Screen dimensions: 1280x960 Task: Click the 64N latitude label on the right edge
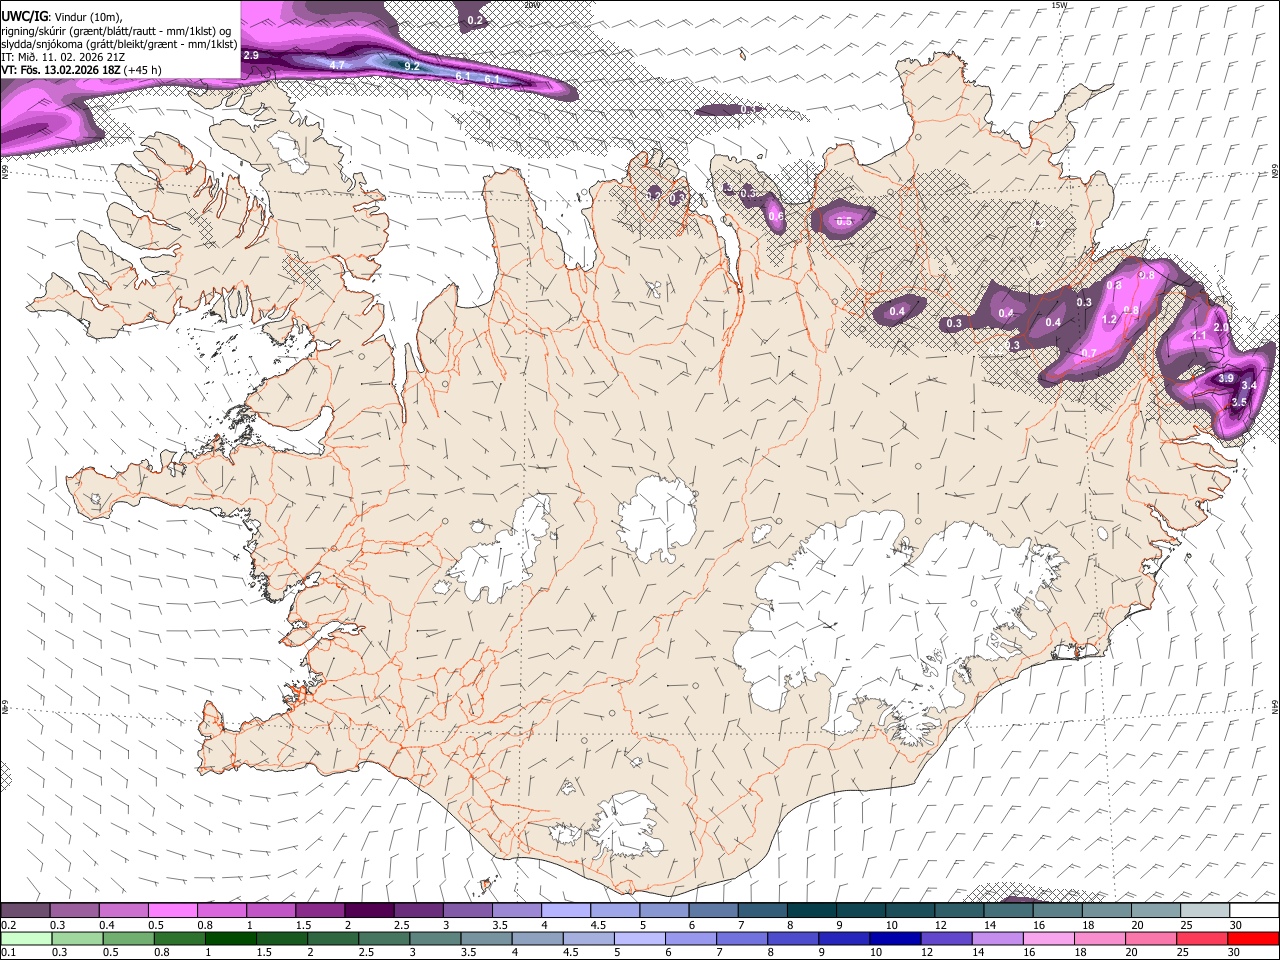pyautogui.click(x=1275, y=705)
